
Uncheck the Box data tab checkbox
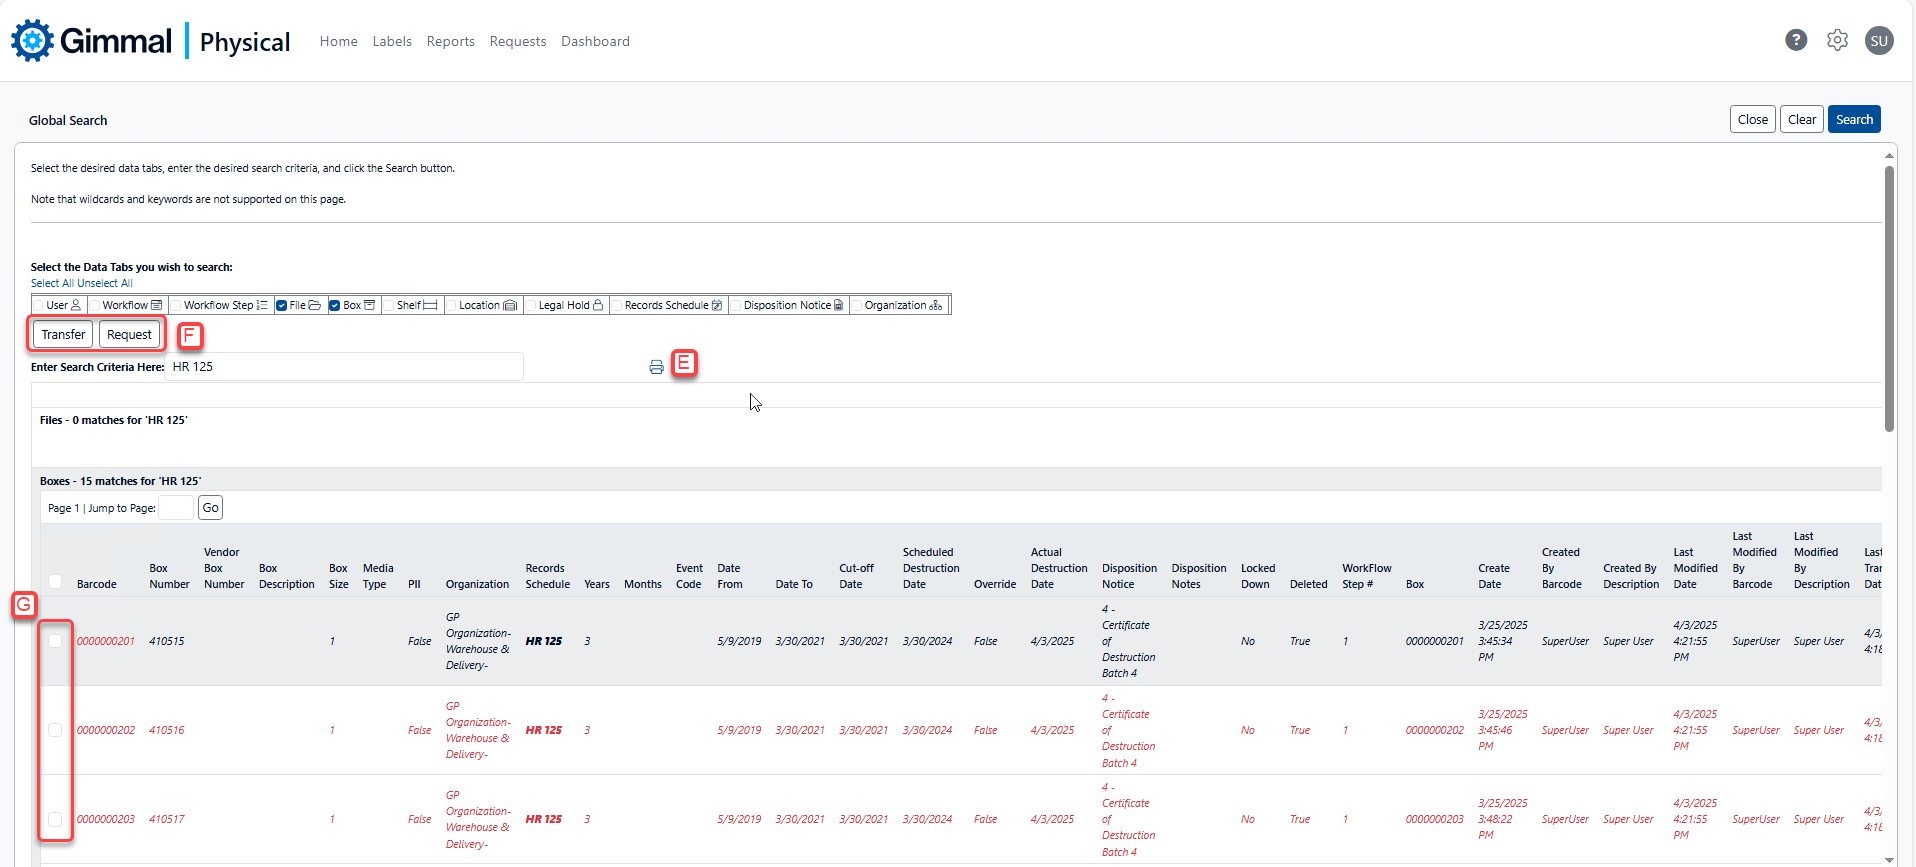335,305
